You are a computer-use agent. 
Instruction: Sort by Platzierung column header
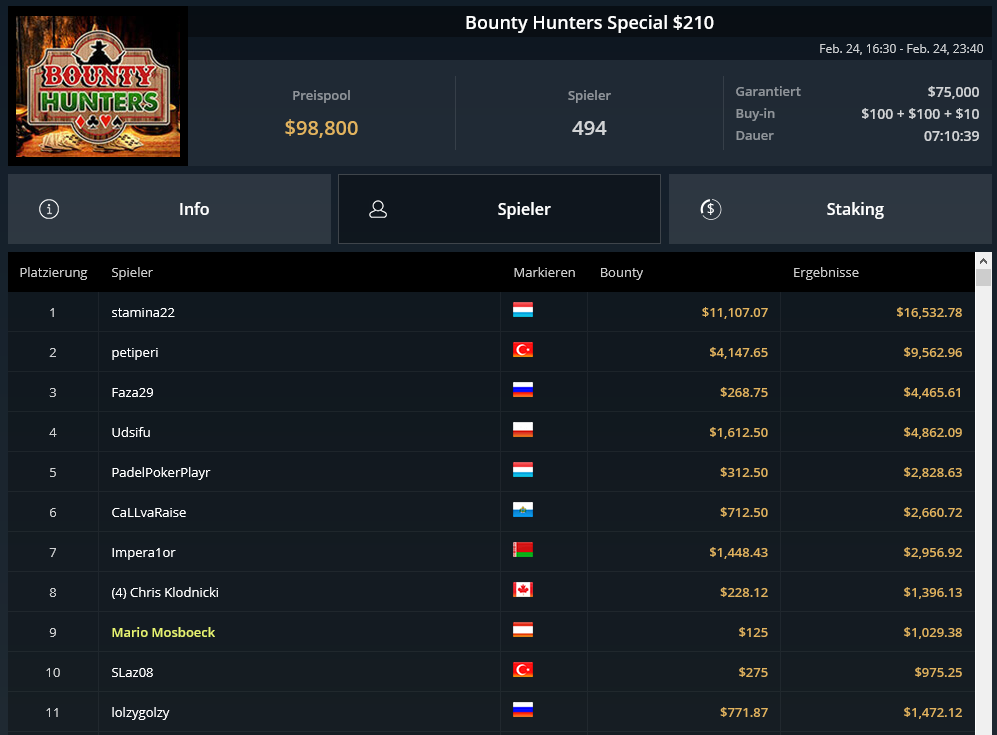pos(53,272)
